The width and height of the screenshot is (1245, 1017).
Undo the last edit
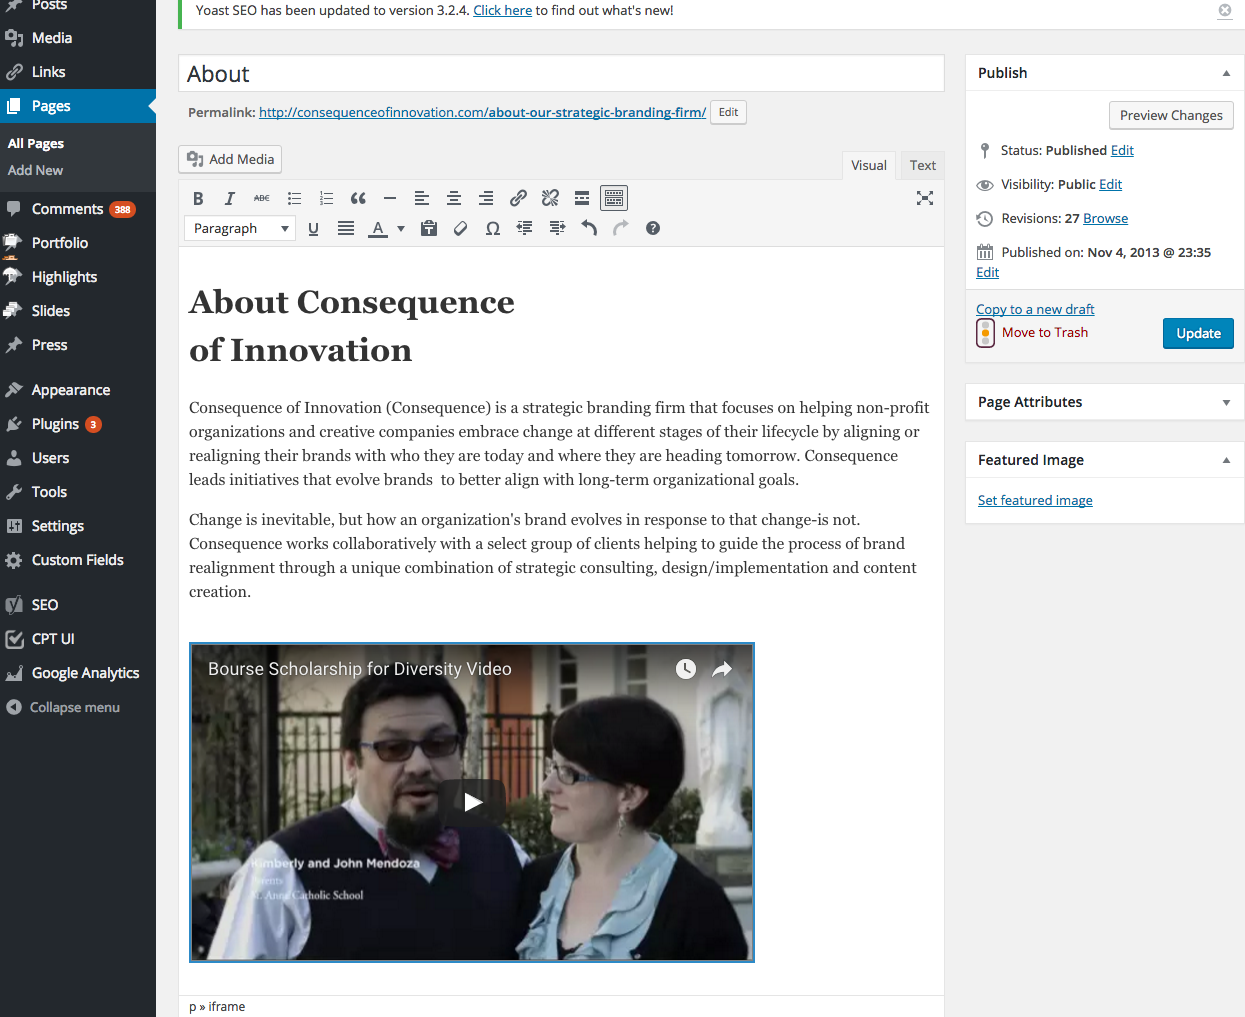click(x=589, y=228)
